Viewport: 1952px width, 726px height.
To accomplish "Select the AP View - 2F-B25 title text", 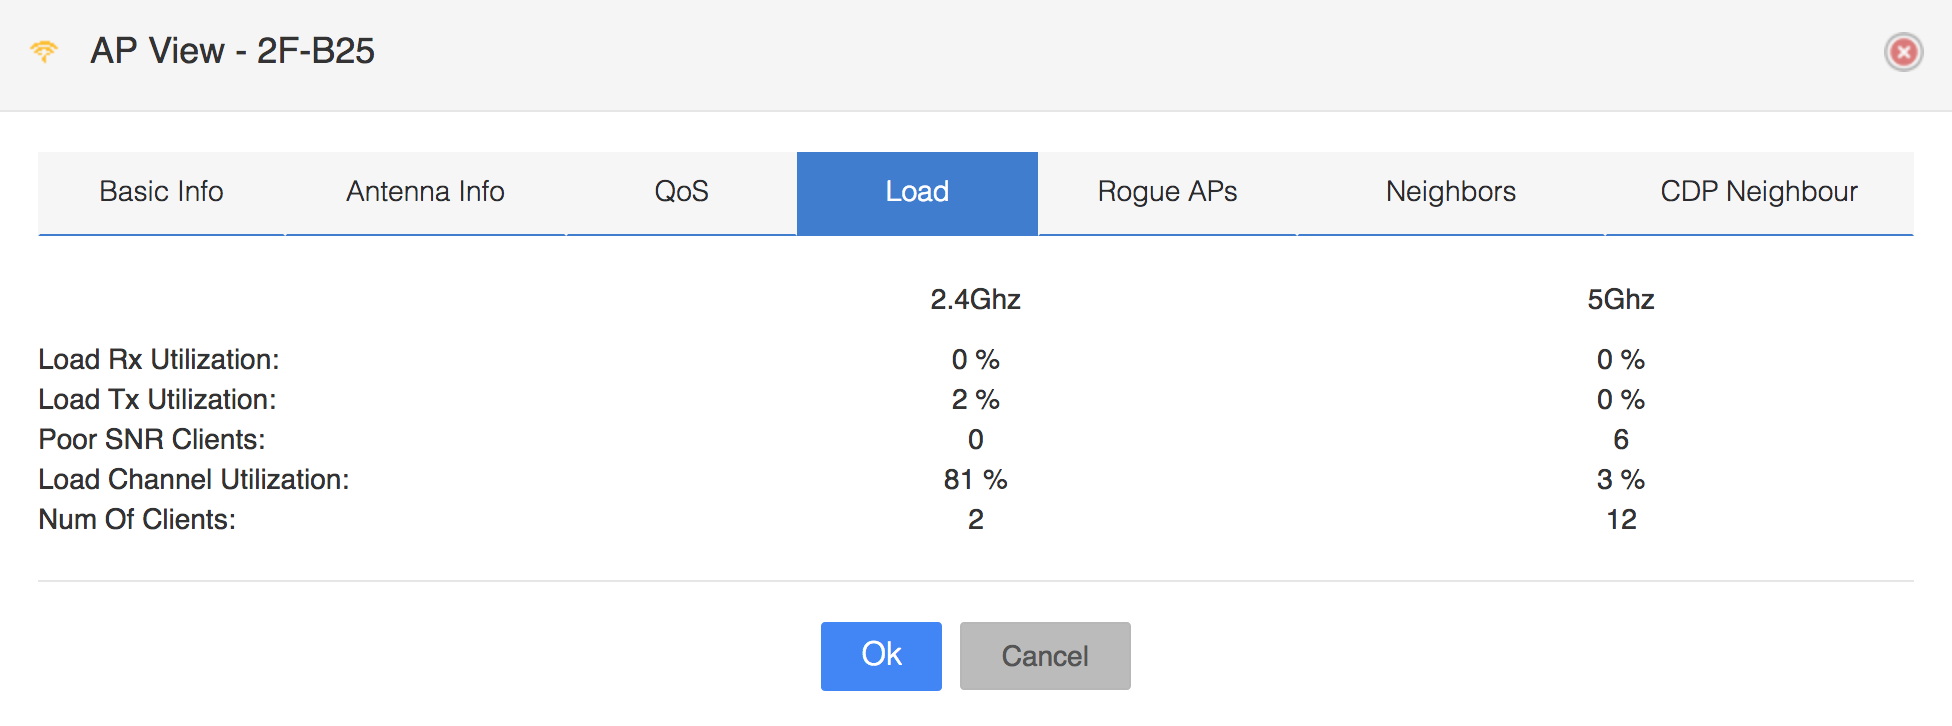I will pos(233,51).
